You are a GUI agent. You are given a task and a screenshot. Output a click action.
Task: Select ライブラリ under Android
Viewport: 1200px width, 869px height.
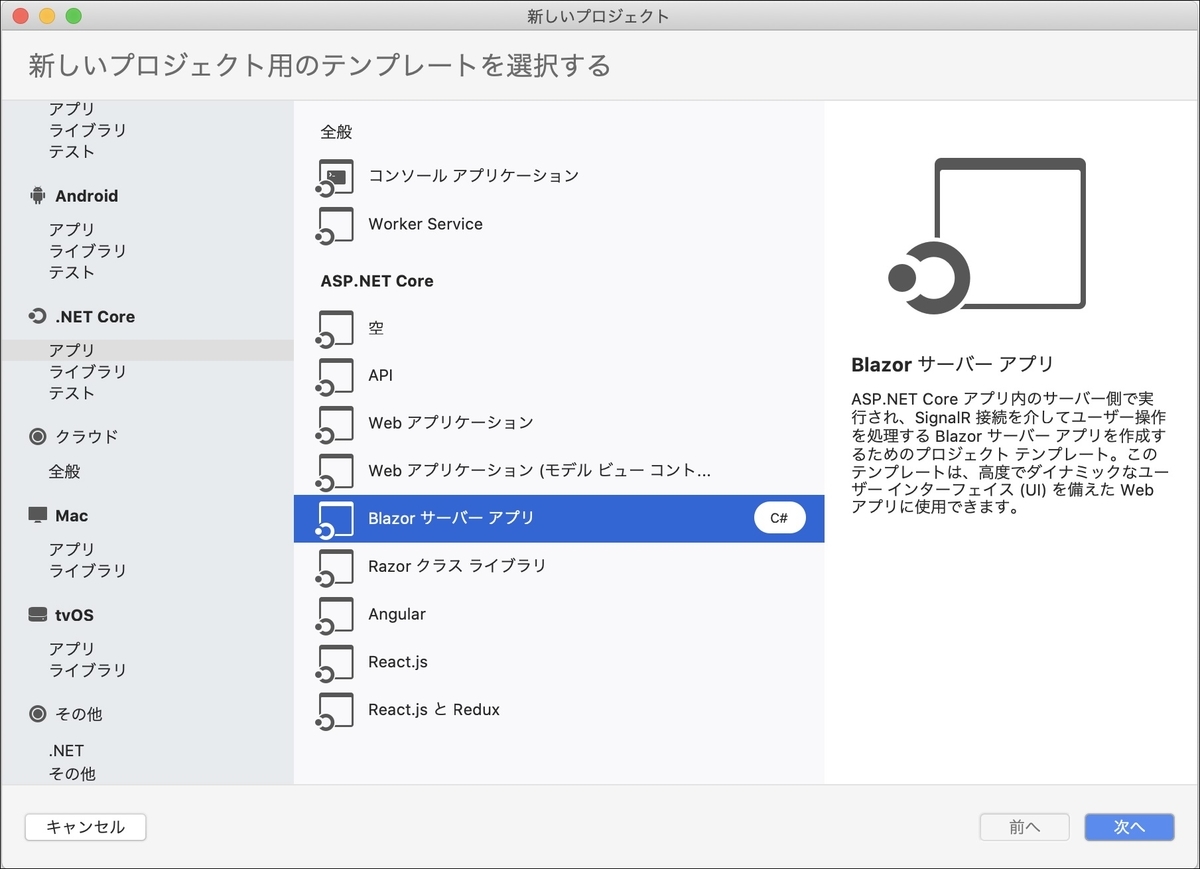(88, 251)
